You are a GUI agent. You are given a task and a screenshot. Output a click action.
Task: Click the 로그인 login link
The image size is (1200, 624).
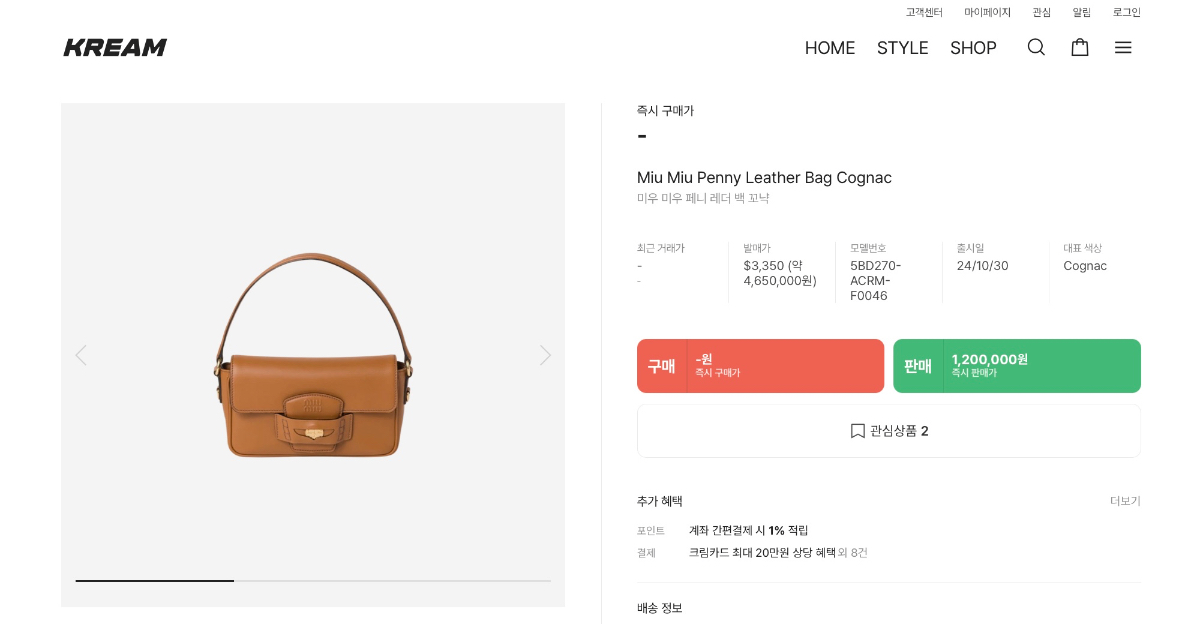1127,13
